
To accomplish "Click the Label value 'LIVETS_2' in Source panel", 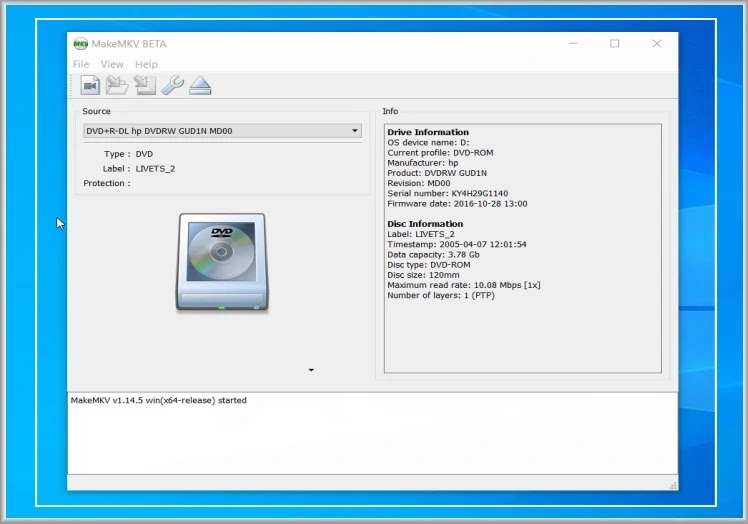I will (156, 168).
